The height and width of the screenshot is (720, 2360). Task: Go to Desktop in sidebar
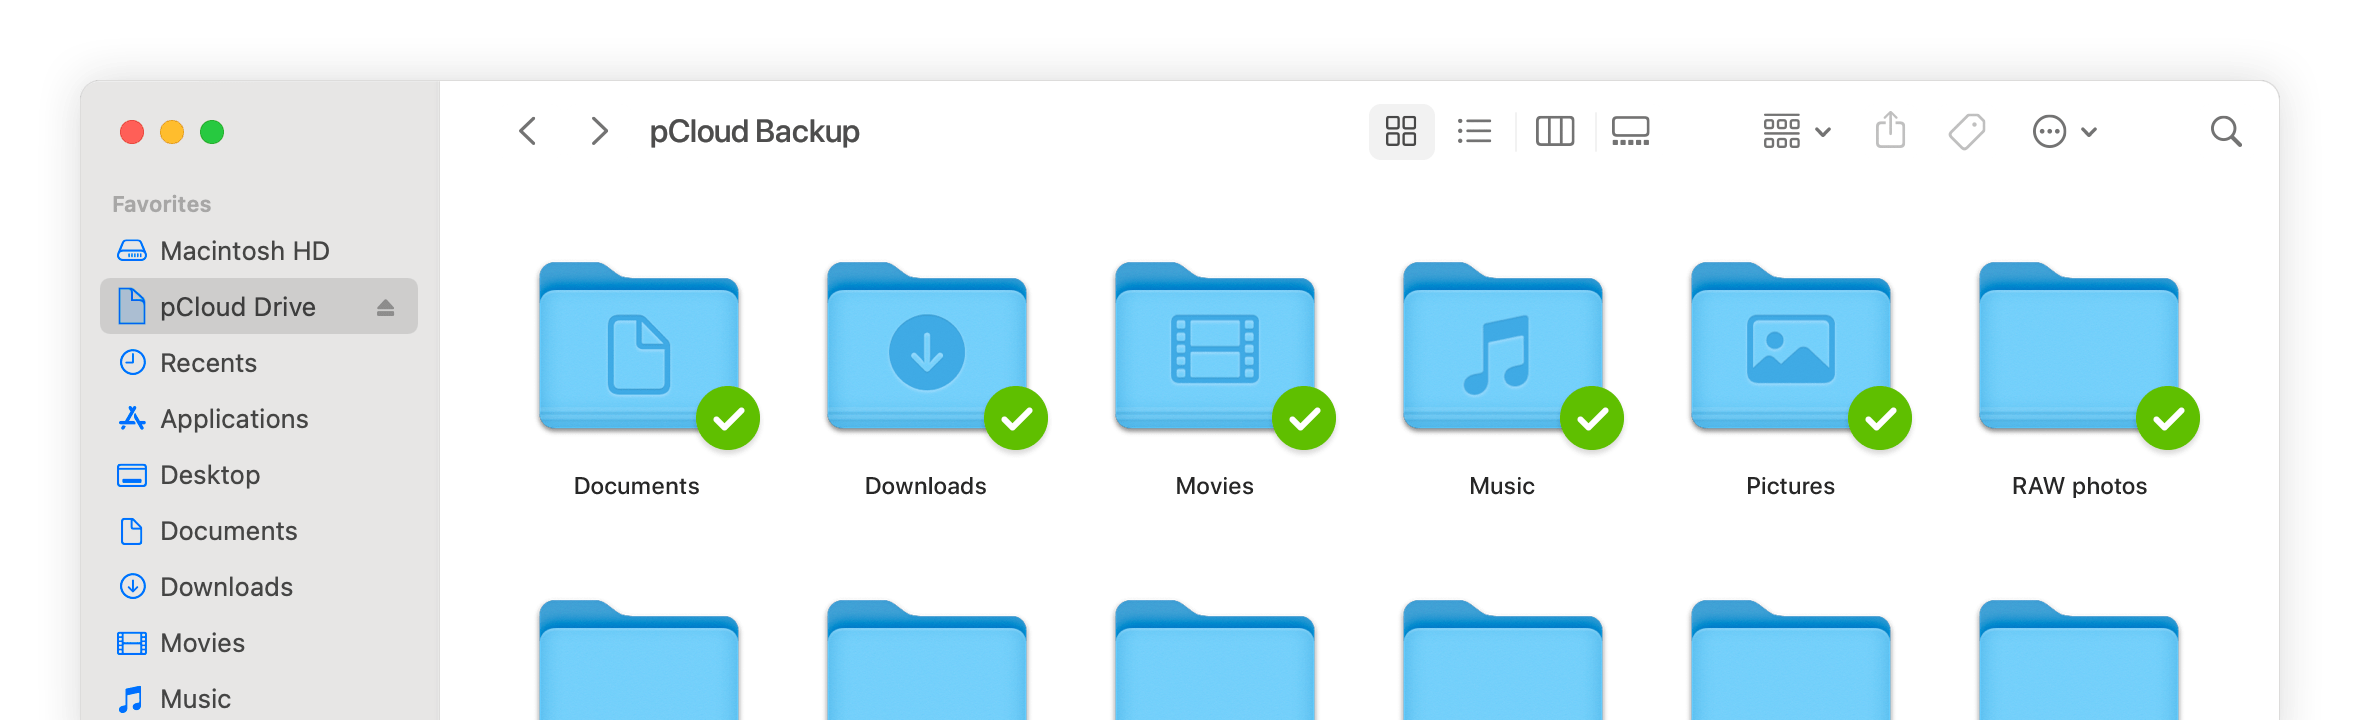pyautogui.click(x=210, y=475)
